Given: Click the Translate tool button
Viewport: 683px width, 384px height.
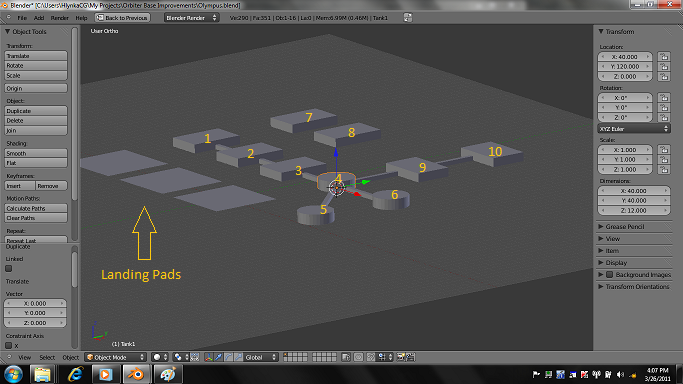Looking at the screenshot, I should coord(36,56).
